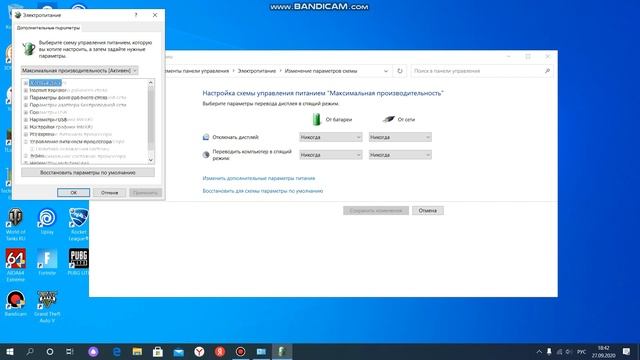The height and width of the screenshot is (360, 640).
Task: Click Изменение параметров схемы breadcrumb
Action: point(321,71)
